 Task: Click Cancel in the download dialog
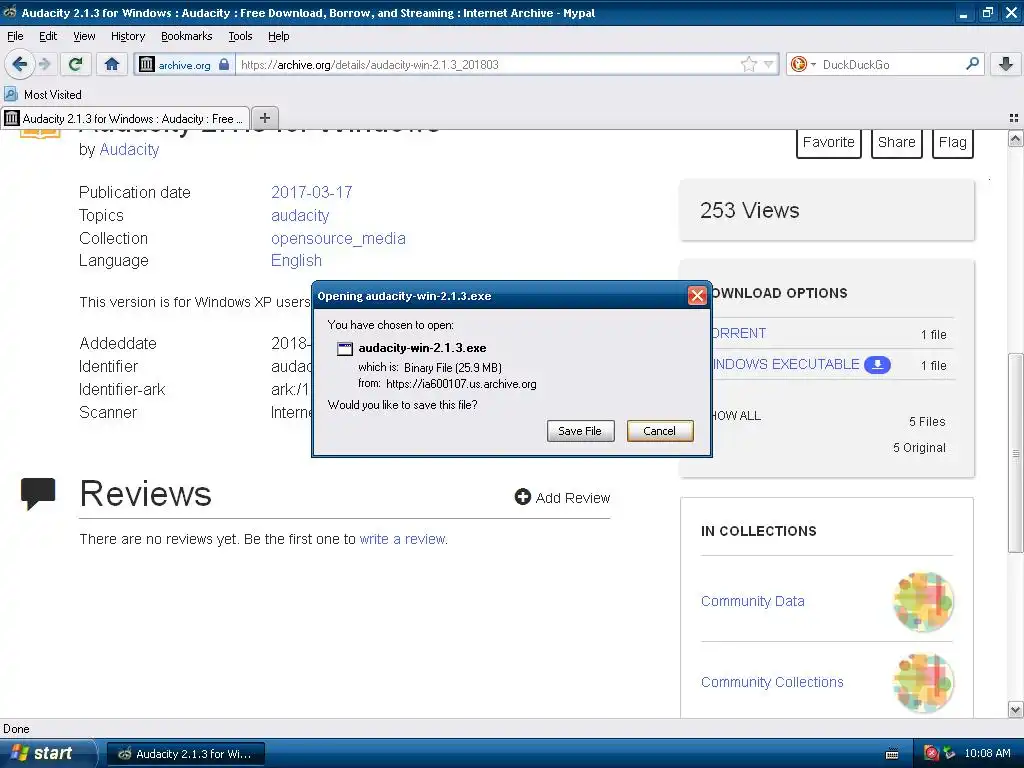[660, 431]
